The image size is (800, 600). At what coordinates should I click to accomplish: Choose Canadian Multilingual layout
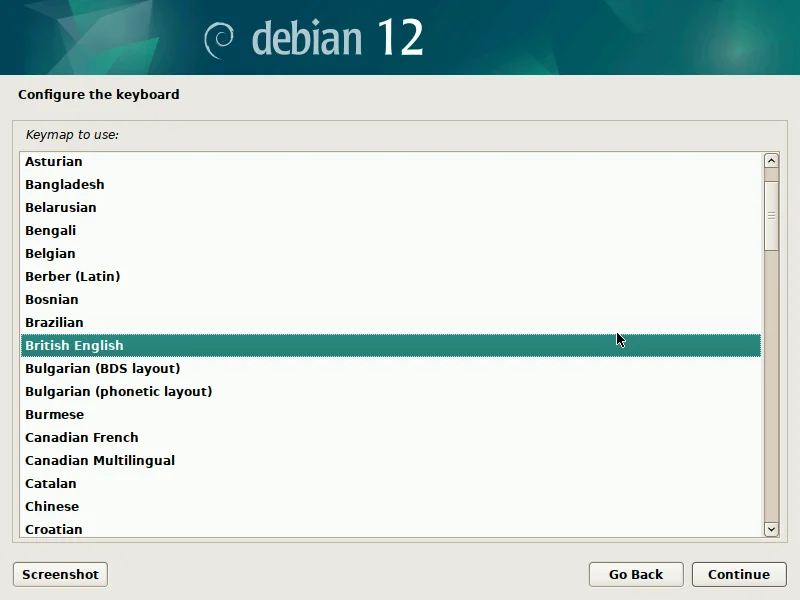pos(391,460)
